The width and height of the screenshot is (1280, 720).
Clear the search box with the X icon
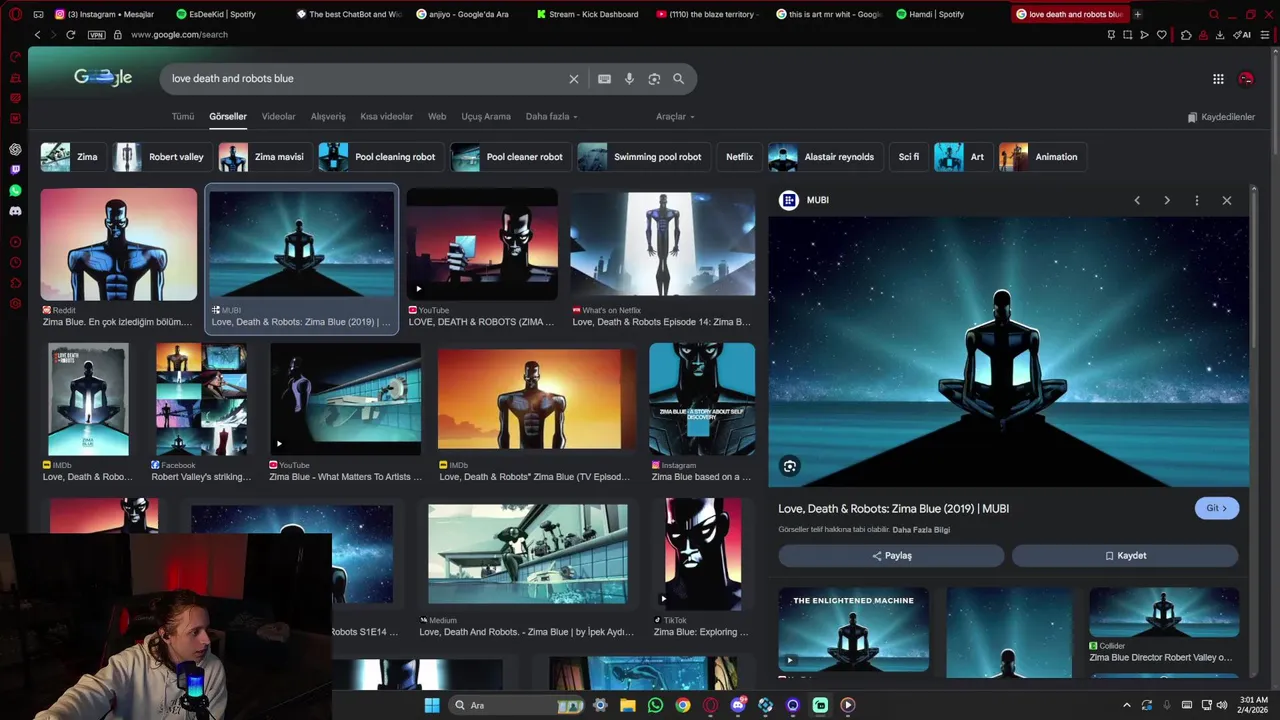point(574,79)
